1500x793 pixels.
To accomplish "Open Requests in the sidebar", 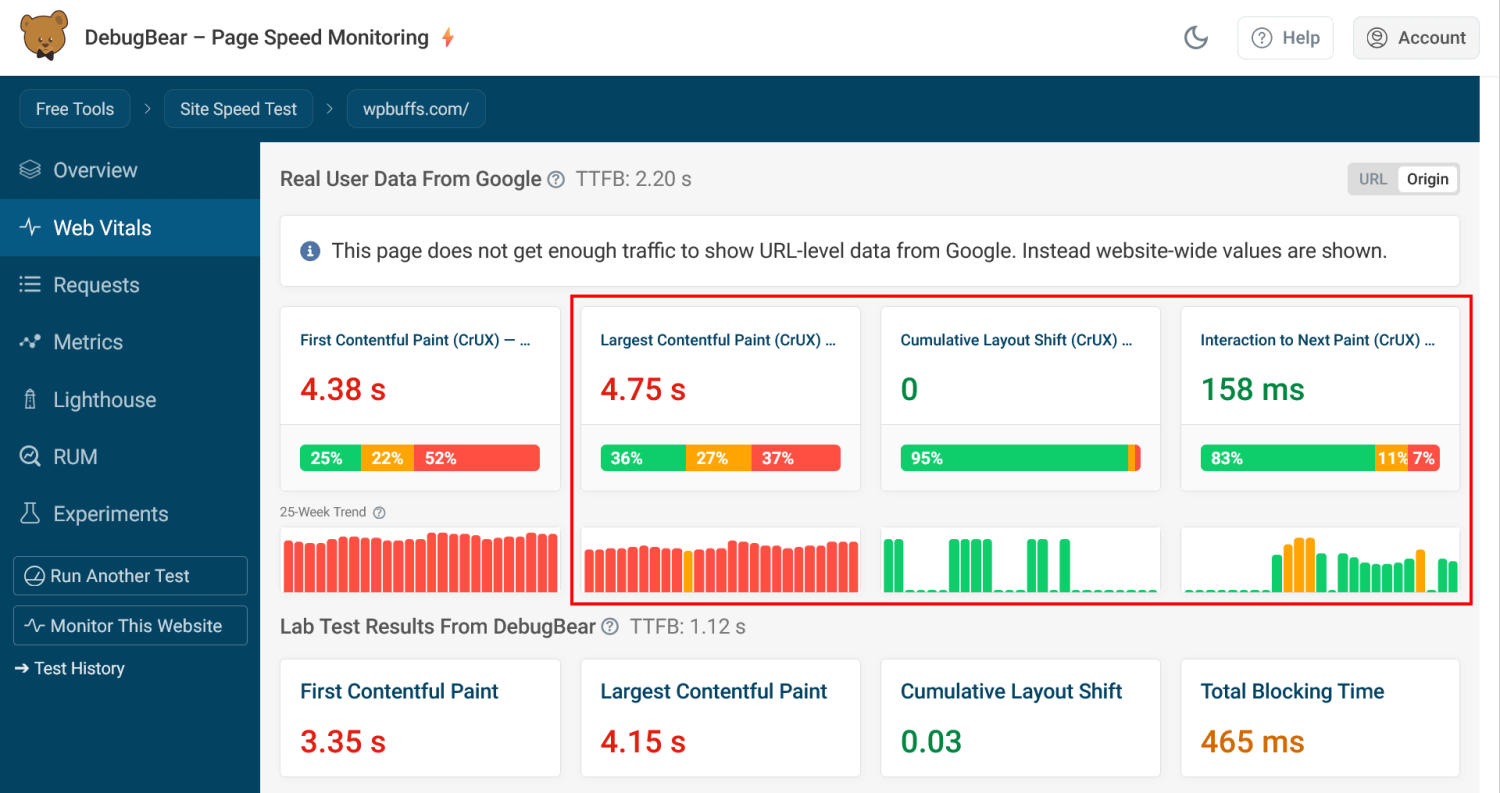I will [x=130, y=285].
